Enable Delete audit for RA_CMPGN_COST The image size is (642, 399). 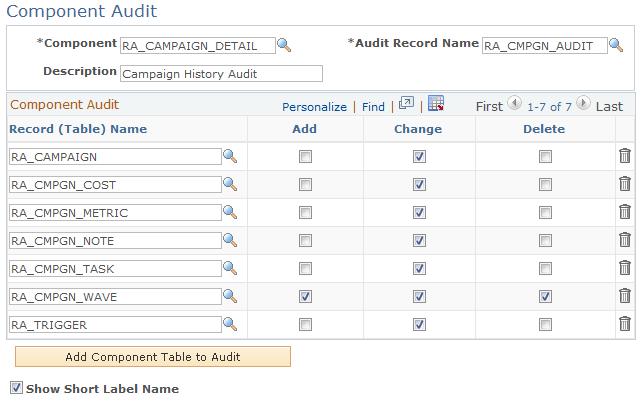[x=545, y=185]
